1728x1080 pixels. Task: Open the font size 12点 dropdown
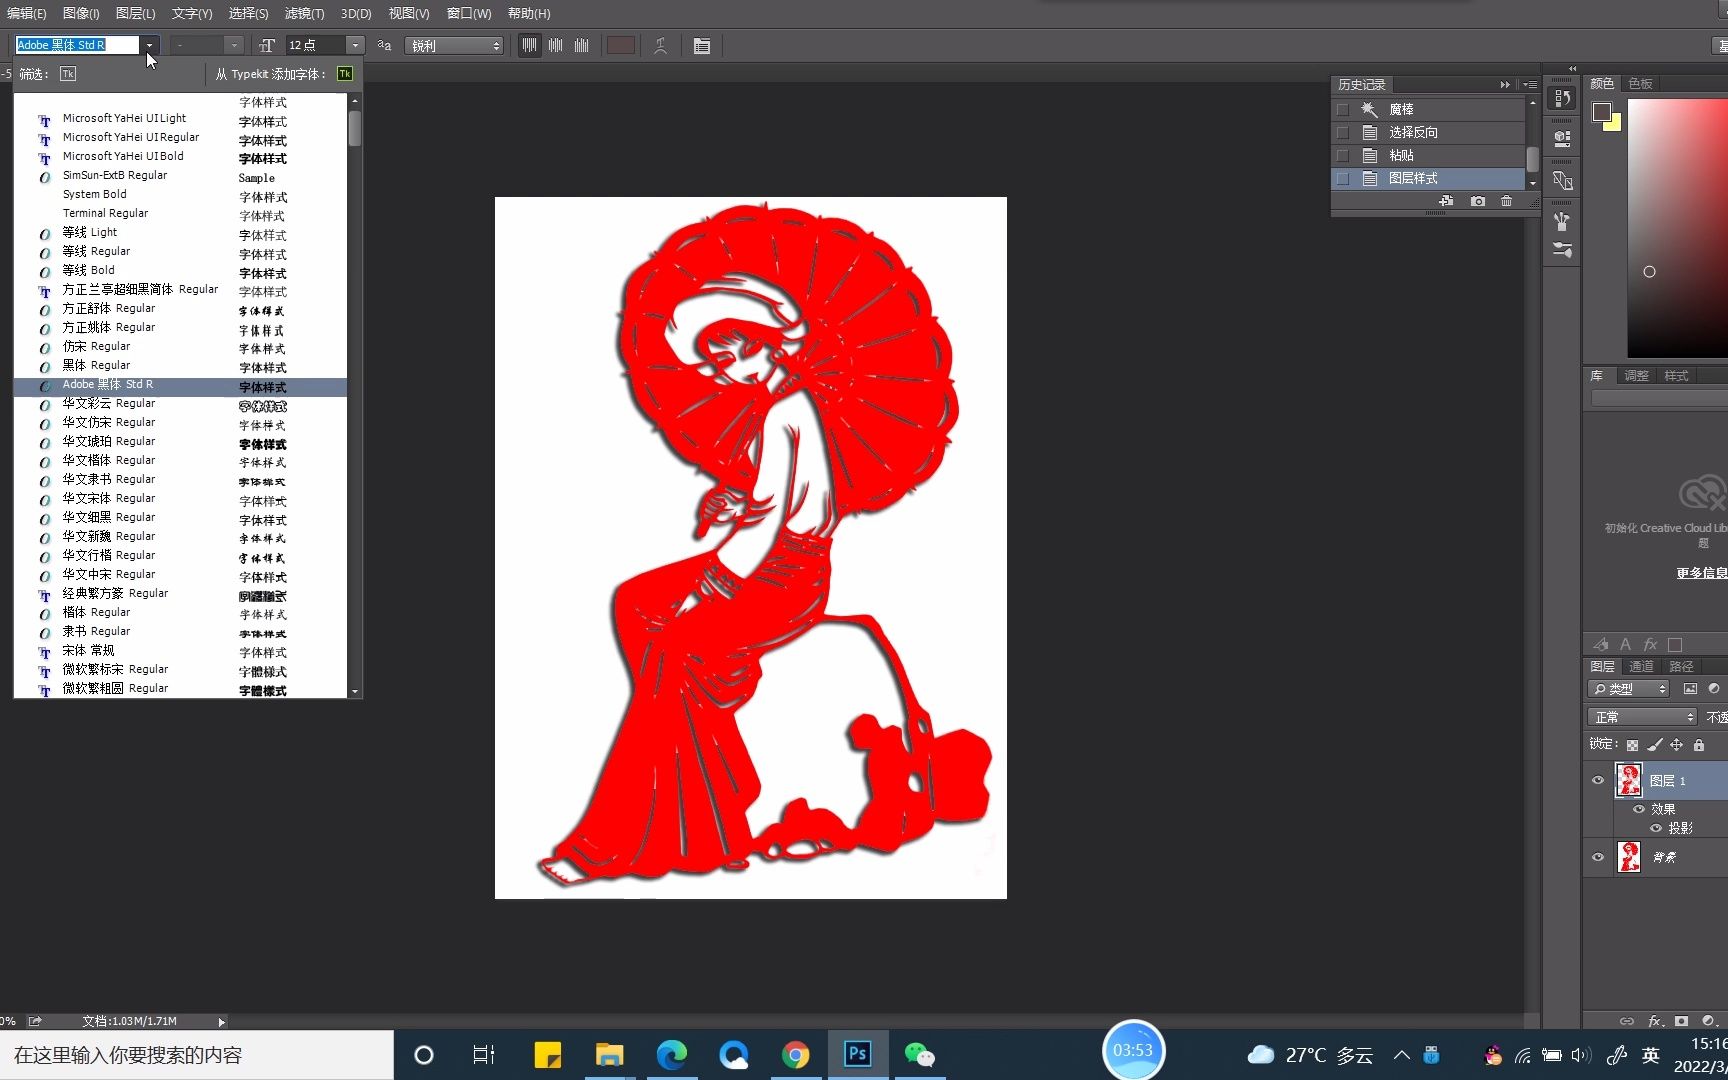(x=355, y=45)
